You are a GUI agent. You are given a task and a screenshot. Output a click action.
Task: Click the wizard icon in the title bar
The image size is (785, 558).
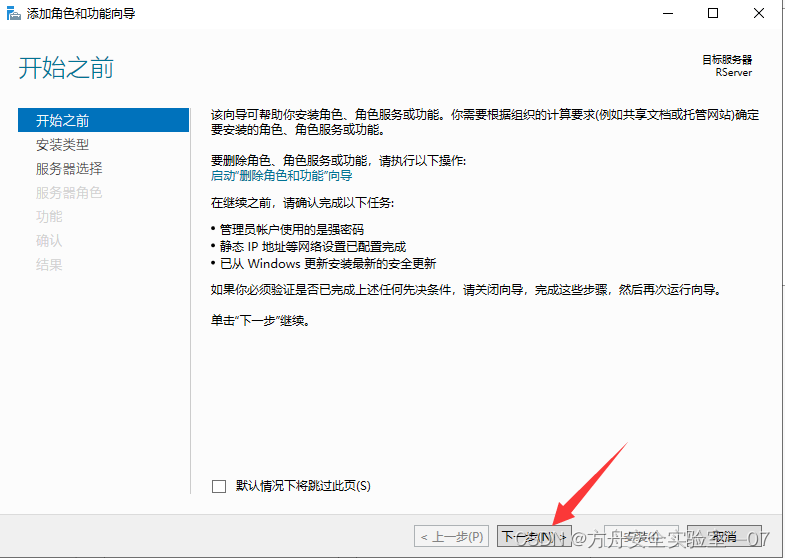(x=14, y=13)
